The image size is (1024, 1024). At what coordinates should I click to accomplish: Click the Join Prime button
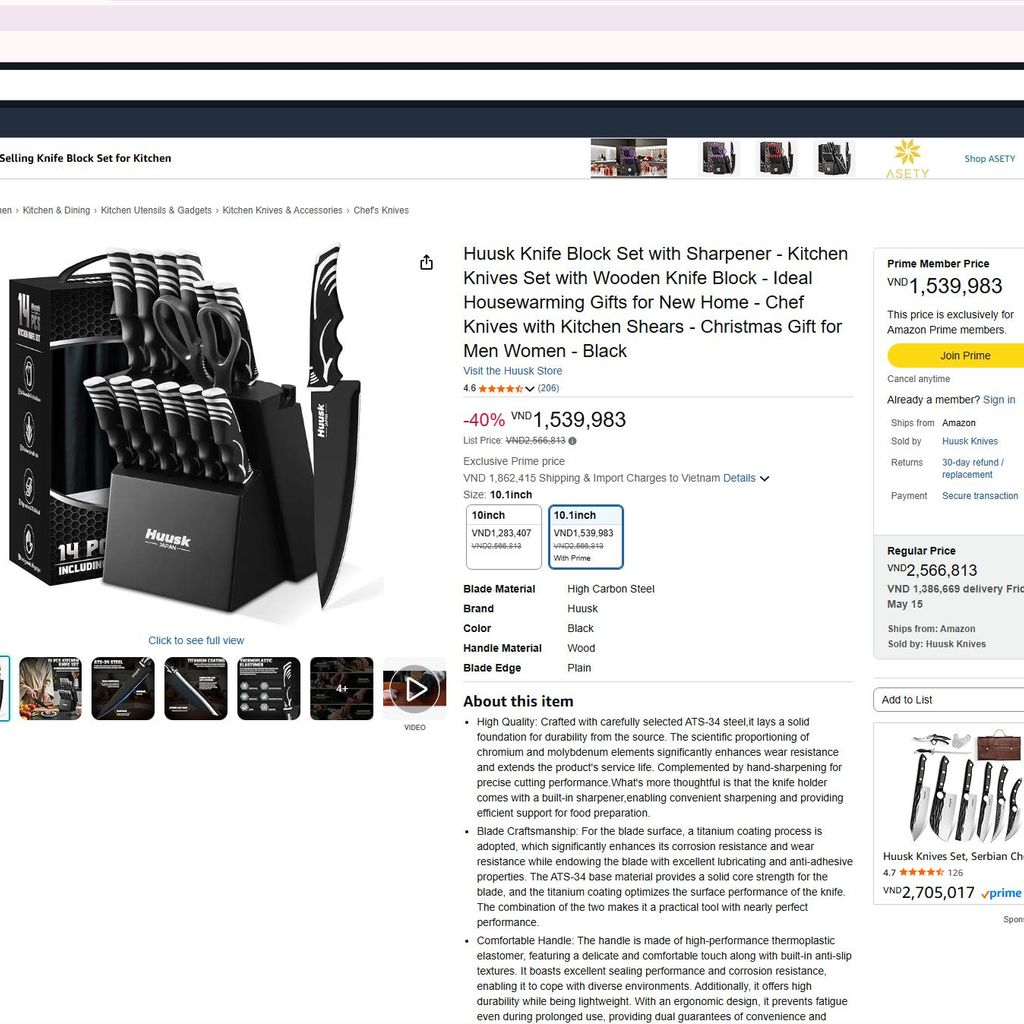pyautogui.click(x=955, y=356)
